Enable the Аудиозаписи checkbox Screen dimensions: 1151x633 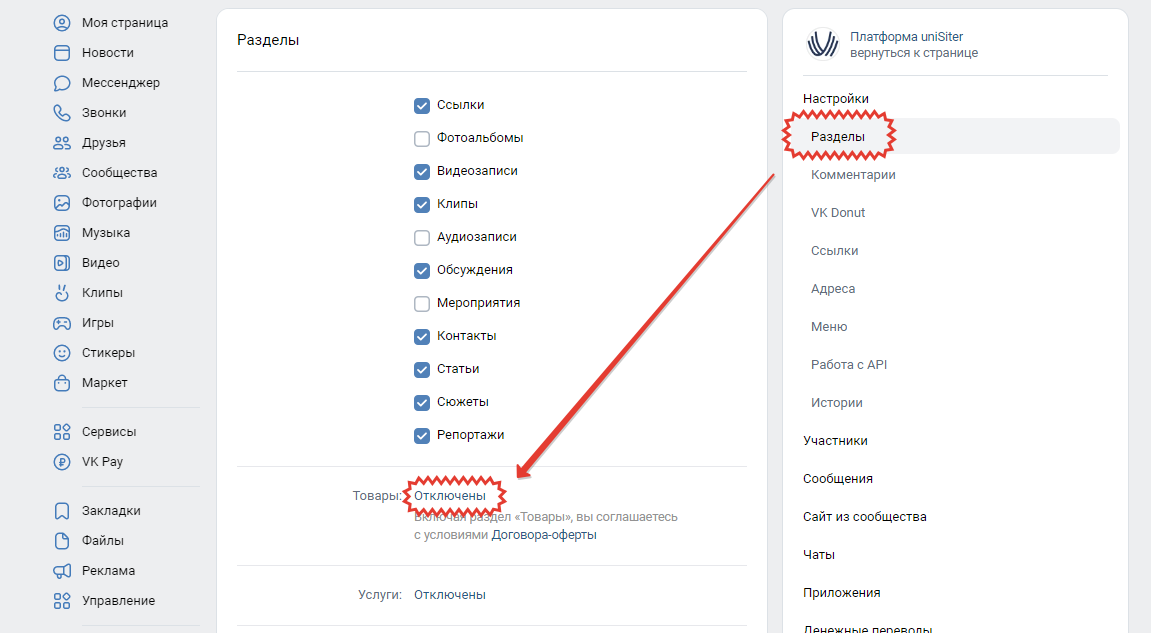coord(422,237)
